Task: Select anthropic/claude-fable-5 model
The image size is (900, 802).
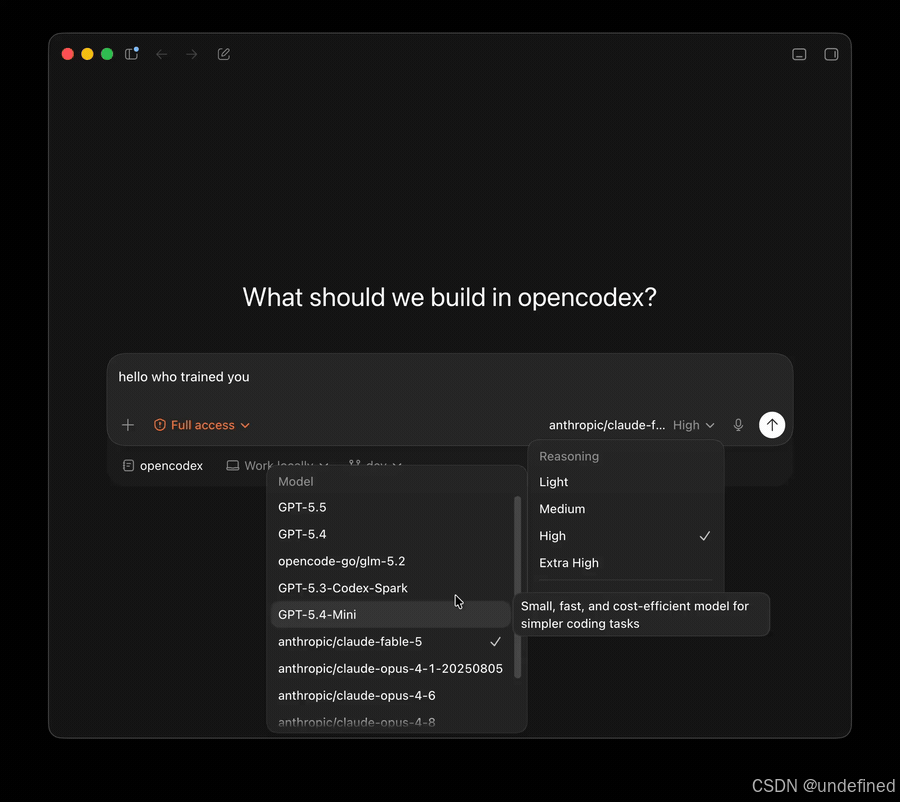Action: [390, 641]
